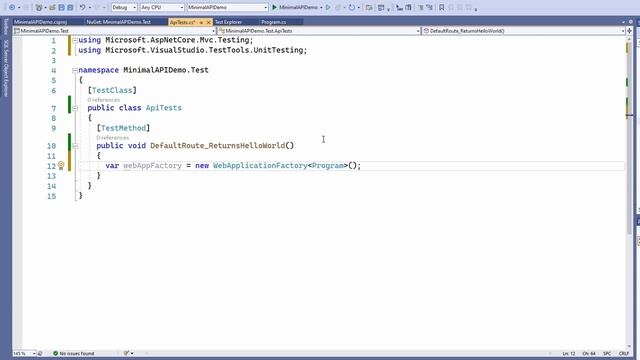Click the New Project toolbar icon

pos(39,7)
